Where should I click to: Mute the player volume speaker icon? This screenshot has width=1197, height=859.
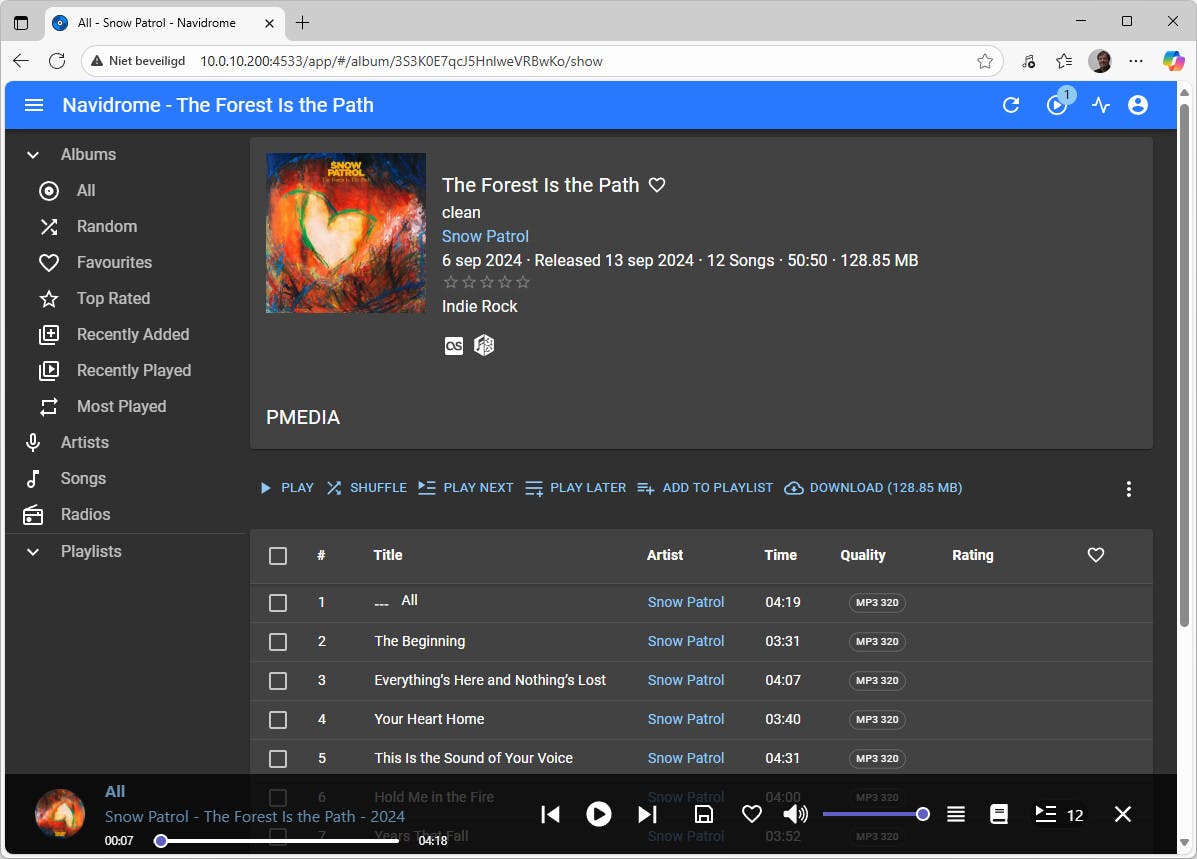click(x=795, y=815)
